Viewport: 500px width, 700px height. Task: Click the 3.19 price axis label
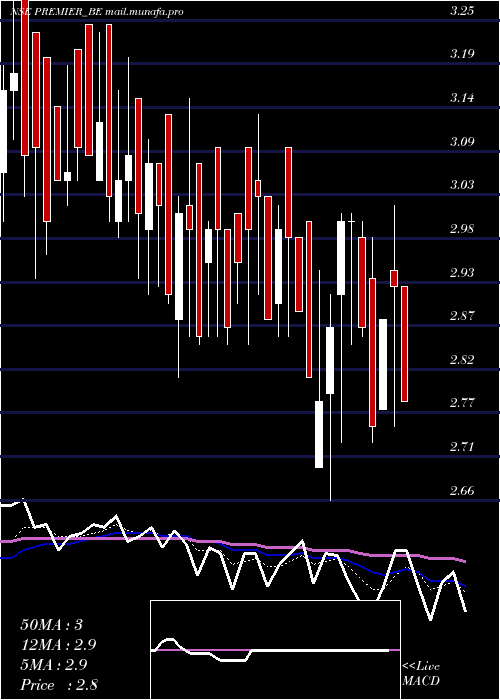point(462,54)
